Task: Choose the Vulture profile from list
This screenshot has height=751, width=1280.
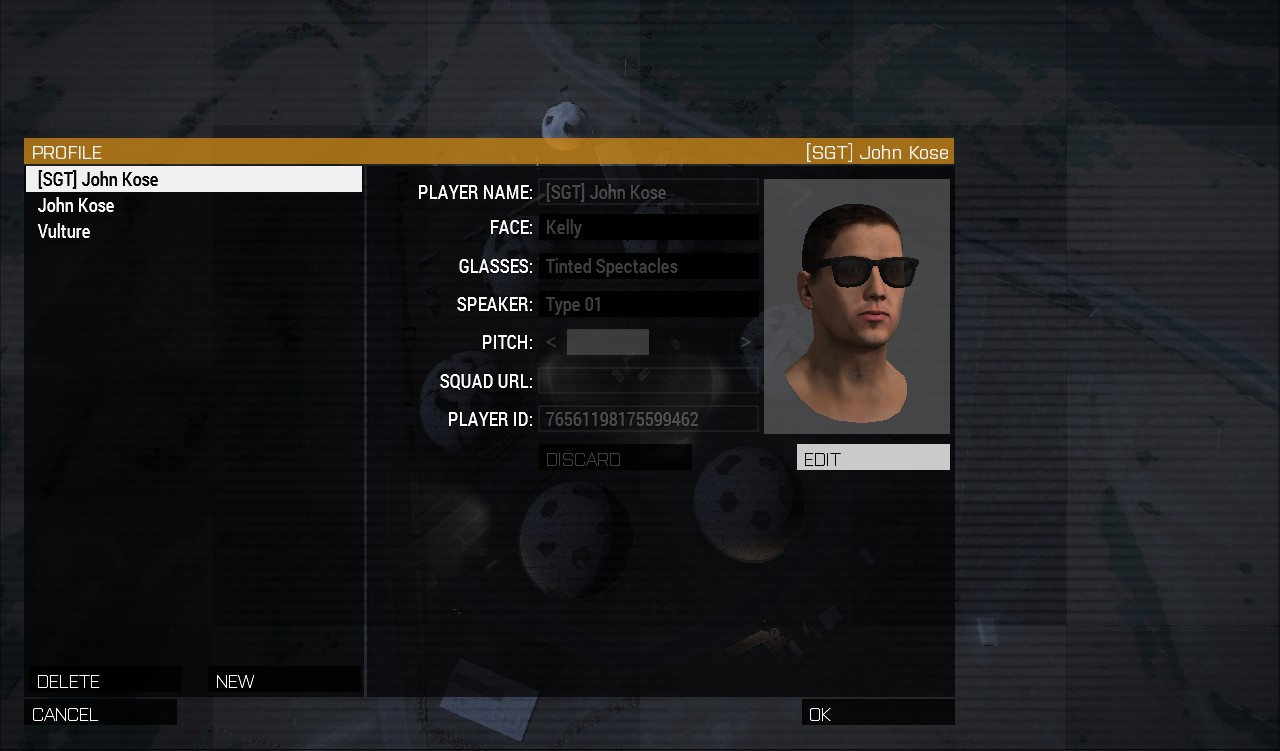Action: pyautogui.click(x=194, y=231)
